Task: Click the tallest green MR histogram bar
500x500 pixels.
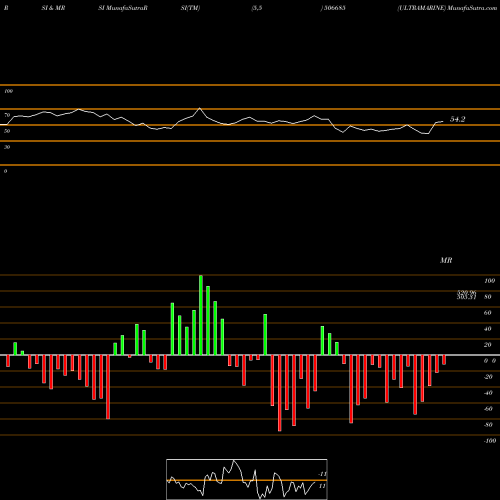Action: point(201,315)
